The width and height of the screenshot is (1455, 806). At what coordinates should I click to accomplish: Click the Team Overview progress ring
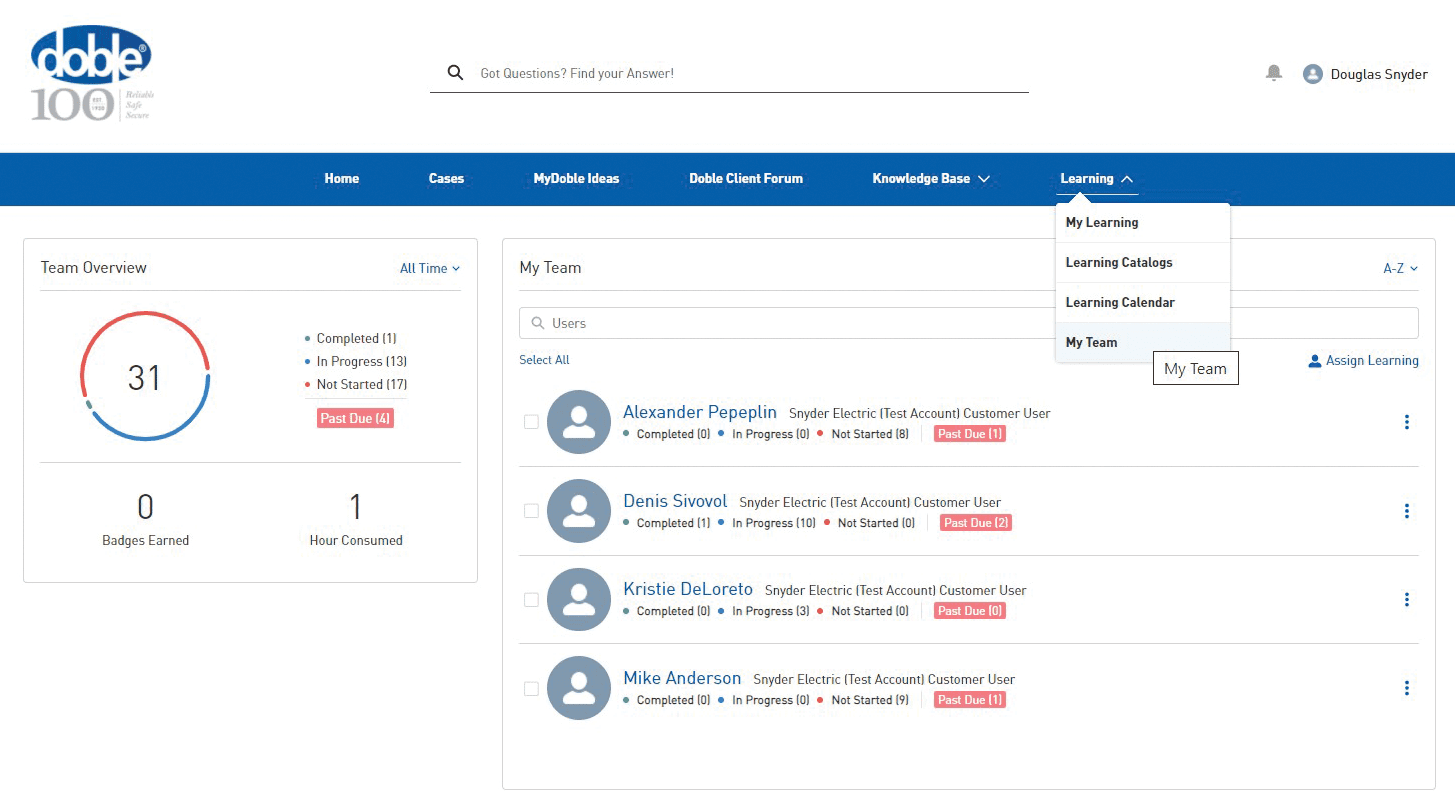145,376
